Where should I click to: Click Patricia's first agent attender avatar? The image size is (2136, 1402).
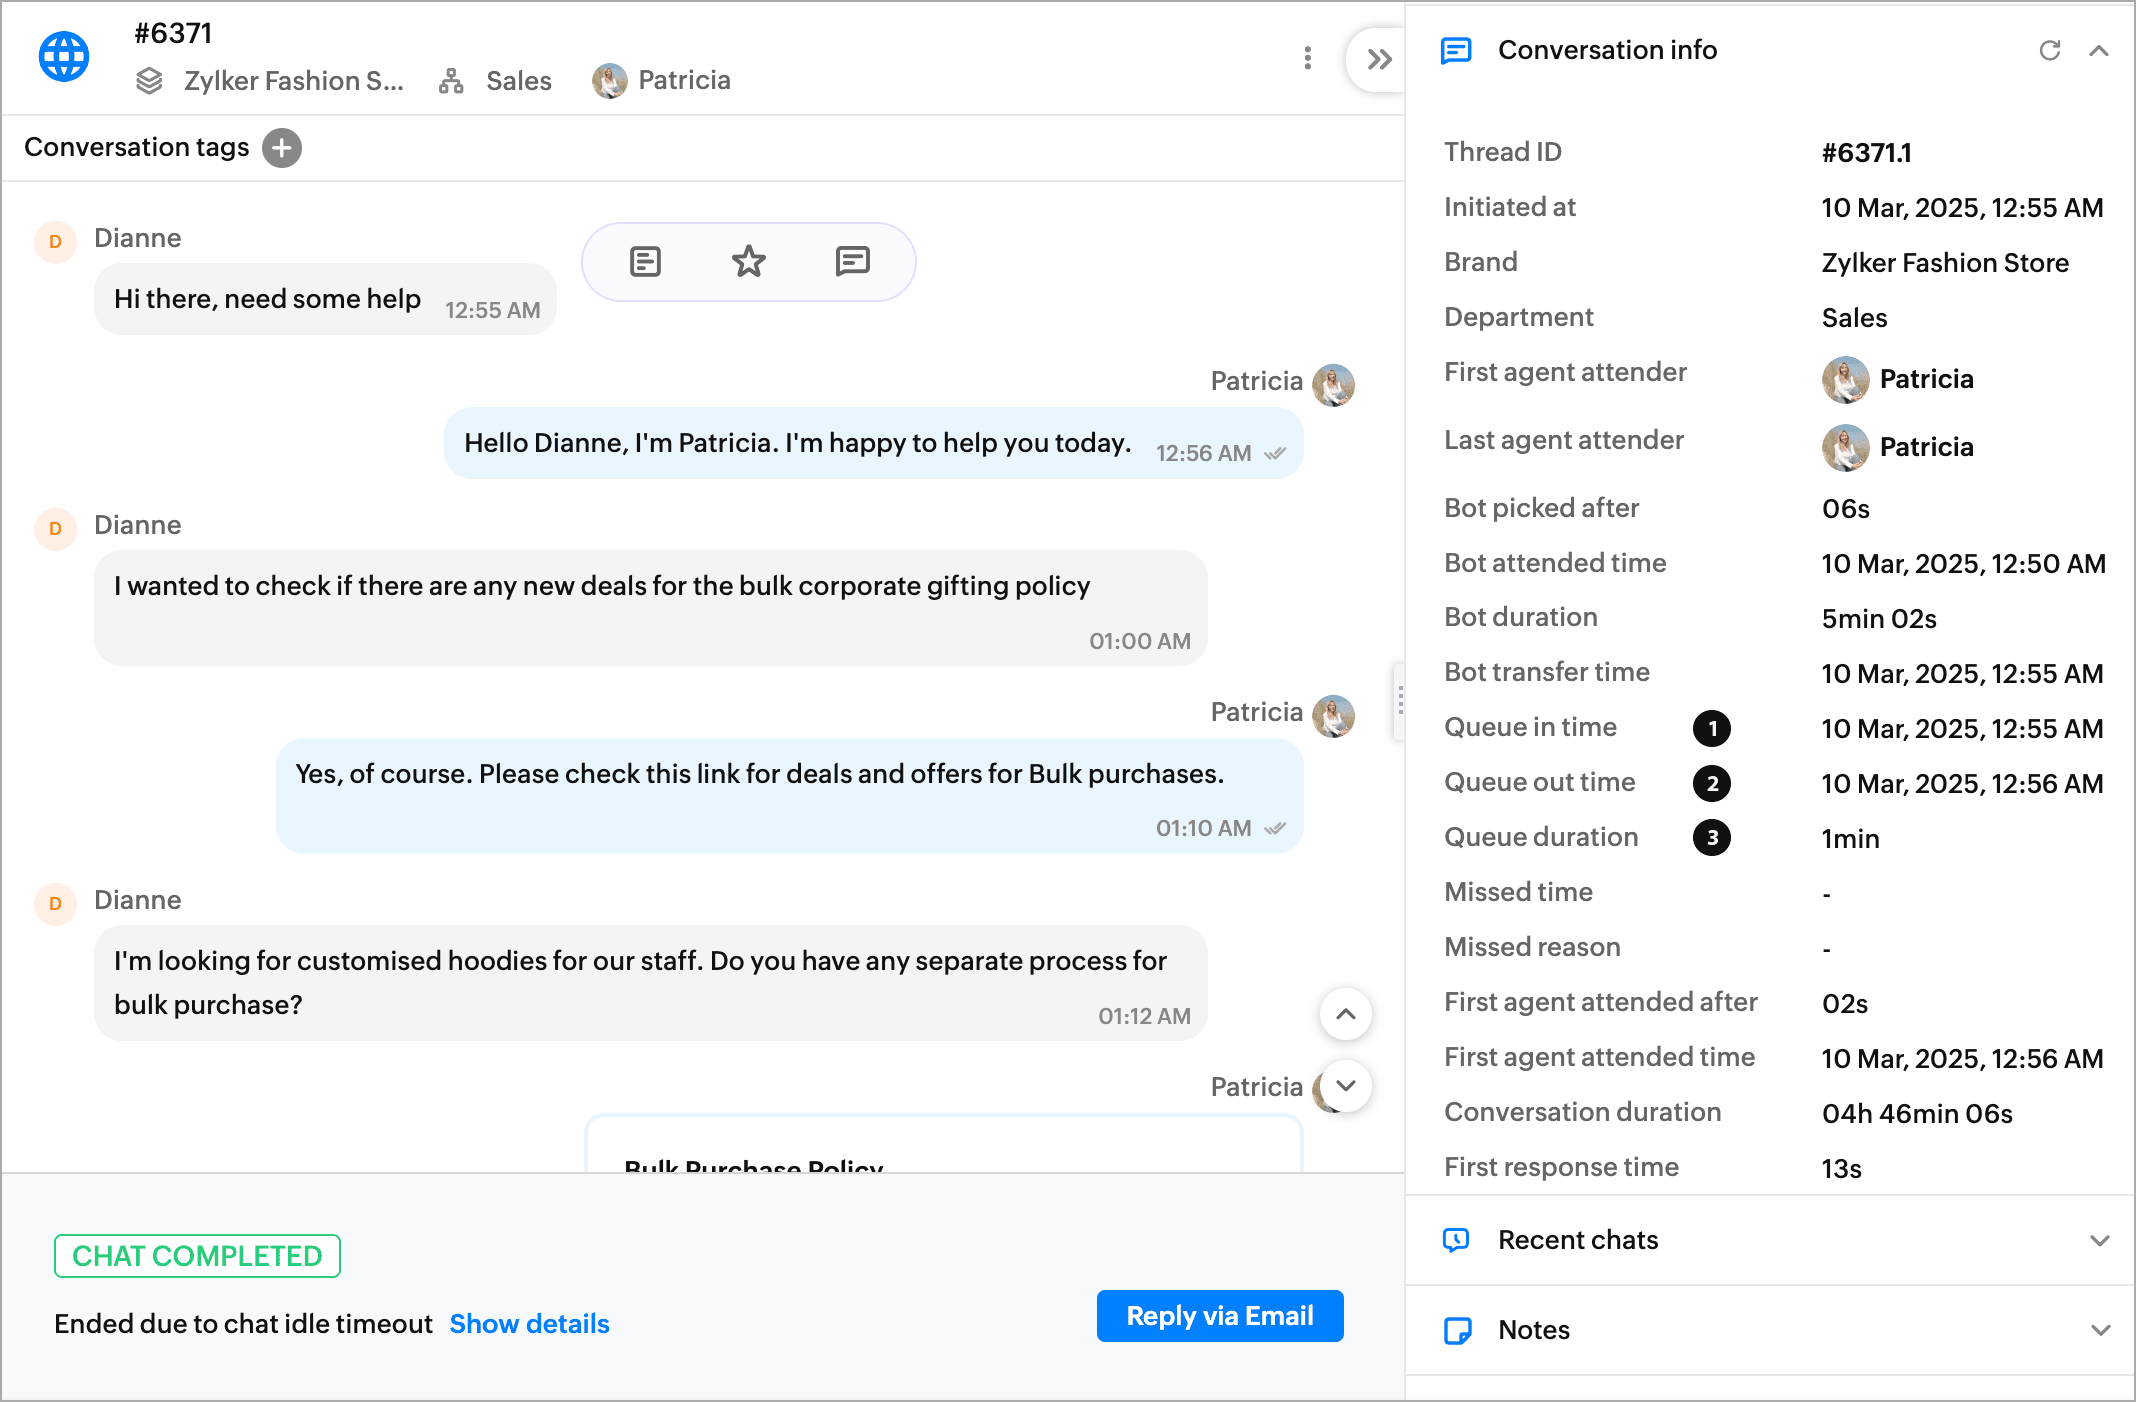[1845, 379]
